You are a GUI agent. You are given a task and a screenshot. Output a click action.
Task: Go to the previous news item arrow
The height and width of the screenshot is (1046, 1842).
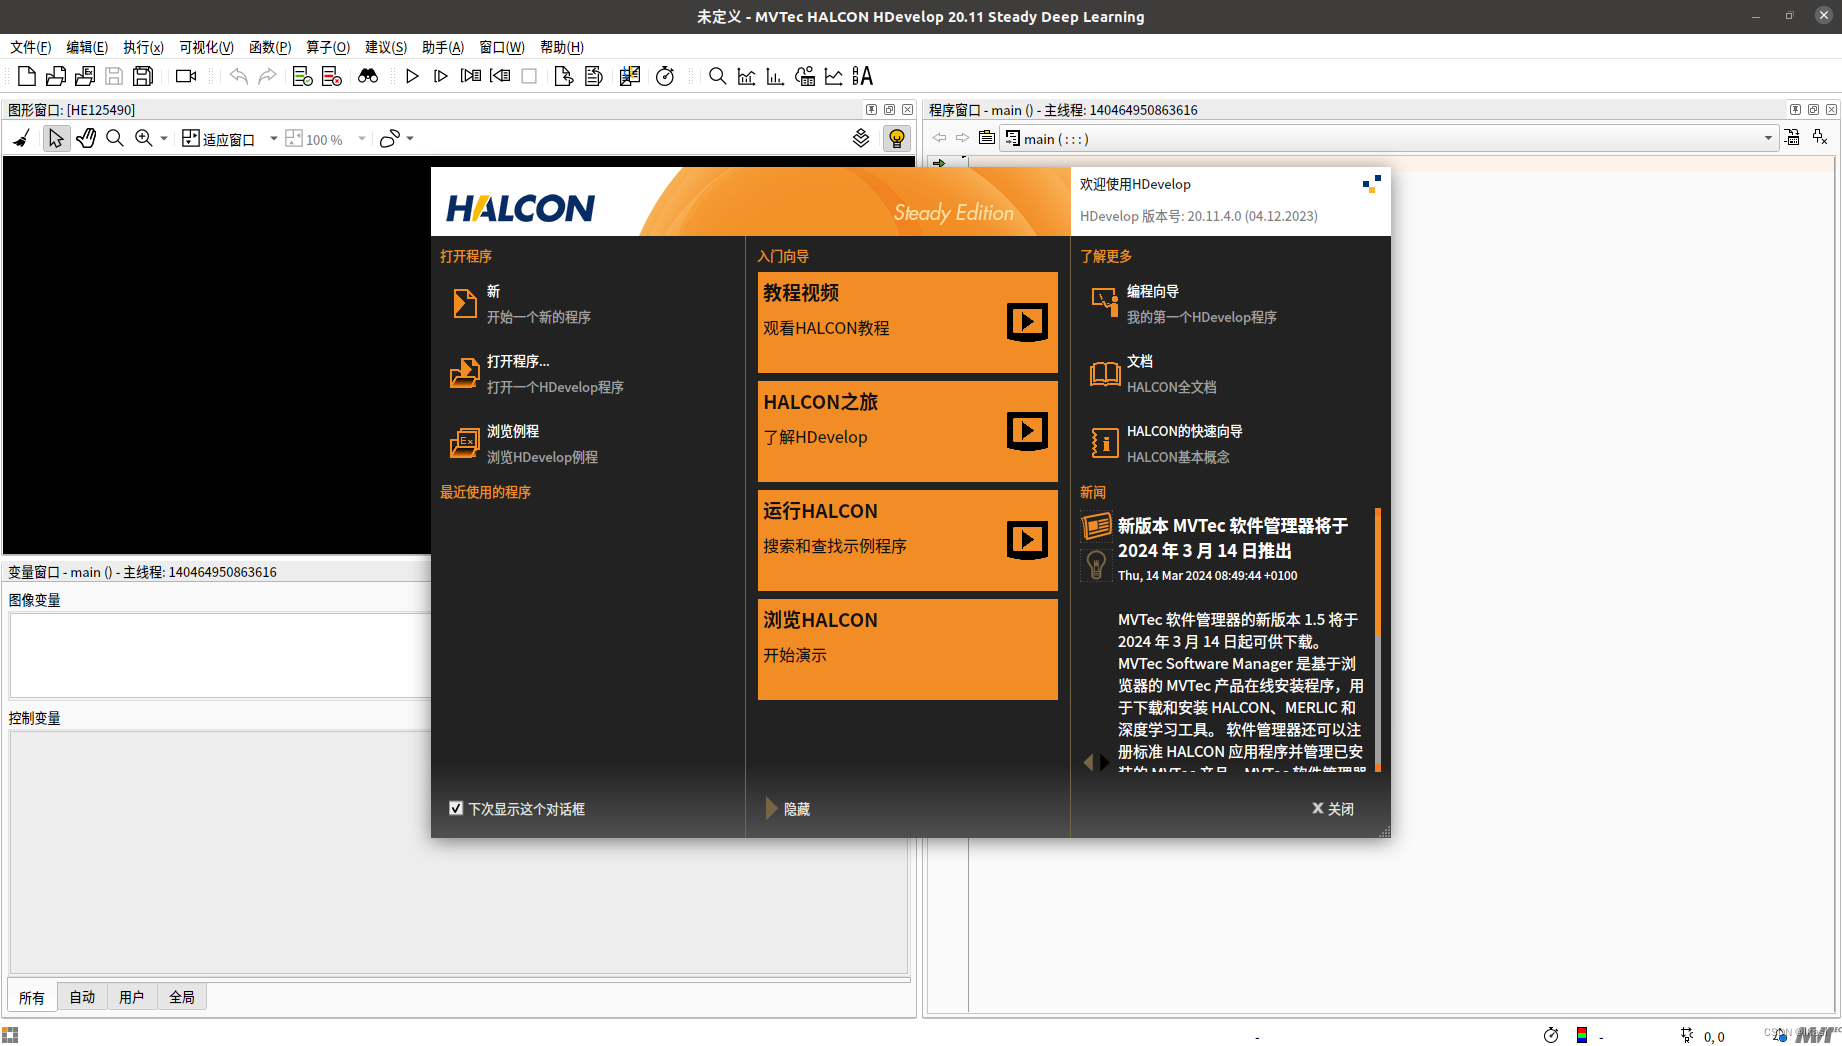click(x=1088, y=762)
